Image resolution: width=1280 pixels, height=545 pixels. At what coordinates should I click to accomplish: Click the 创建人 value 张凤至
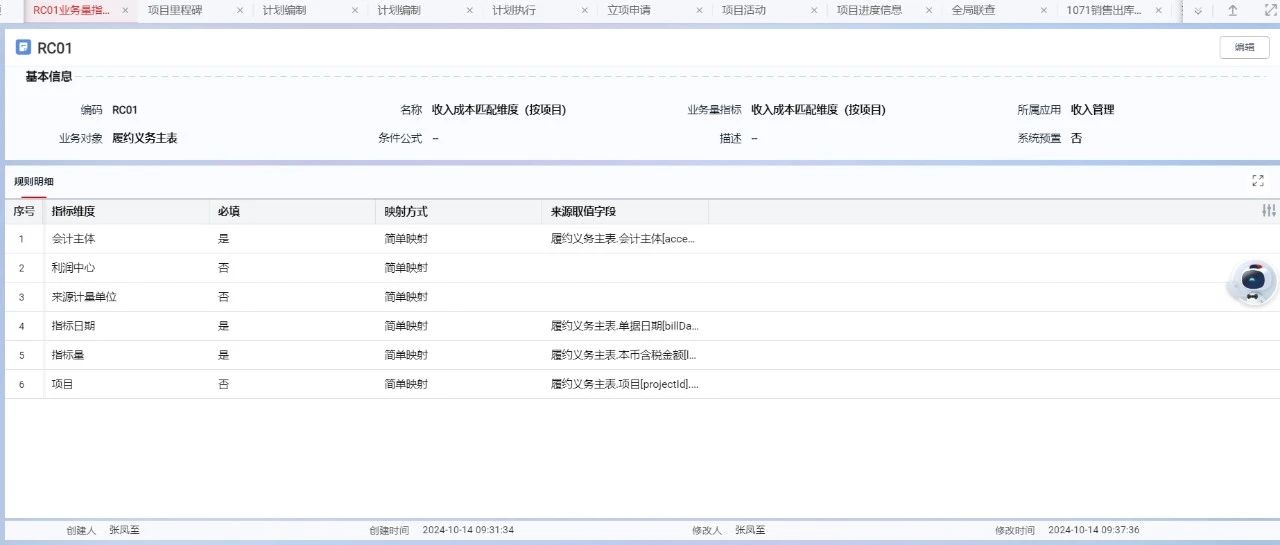[x=124, y=530]
